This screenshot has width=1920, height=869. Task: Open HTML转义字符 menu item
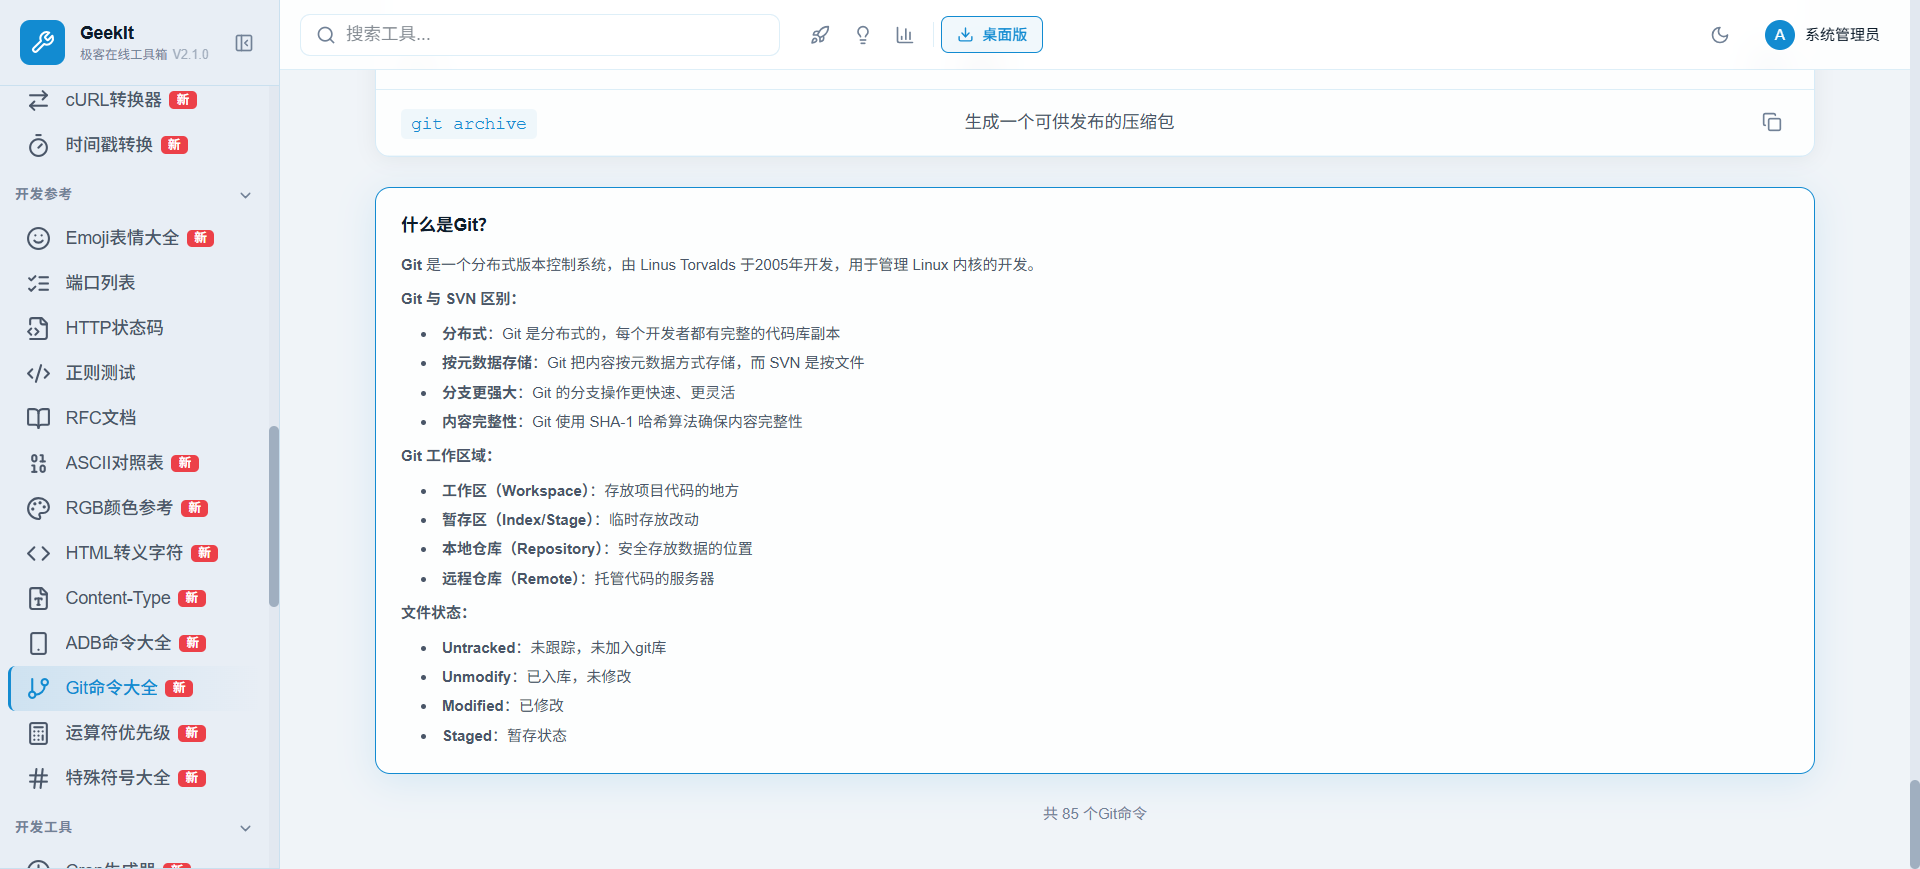click(133, 553)
